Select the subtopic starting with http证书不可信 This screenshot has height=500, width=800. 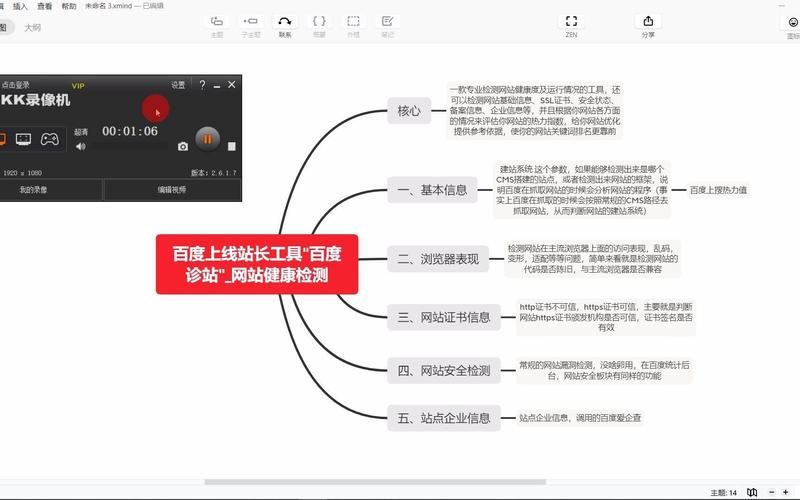click(x=606, y=317)
